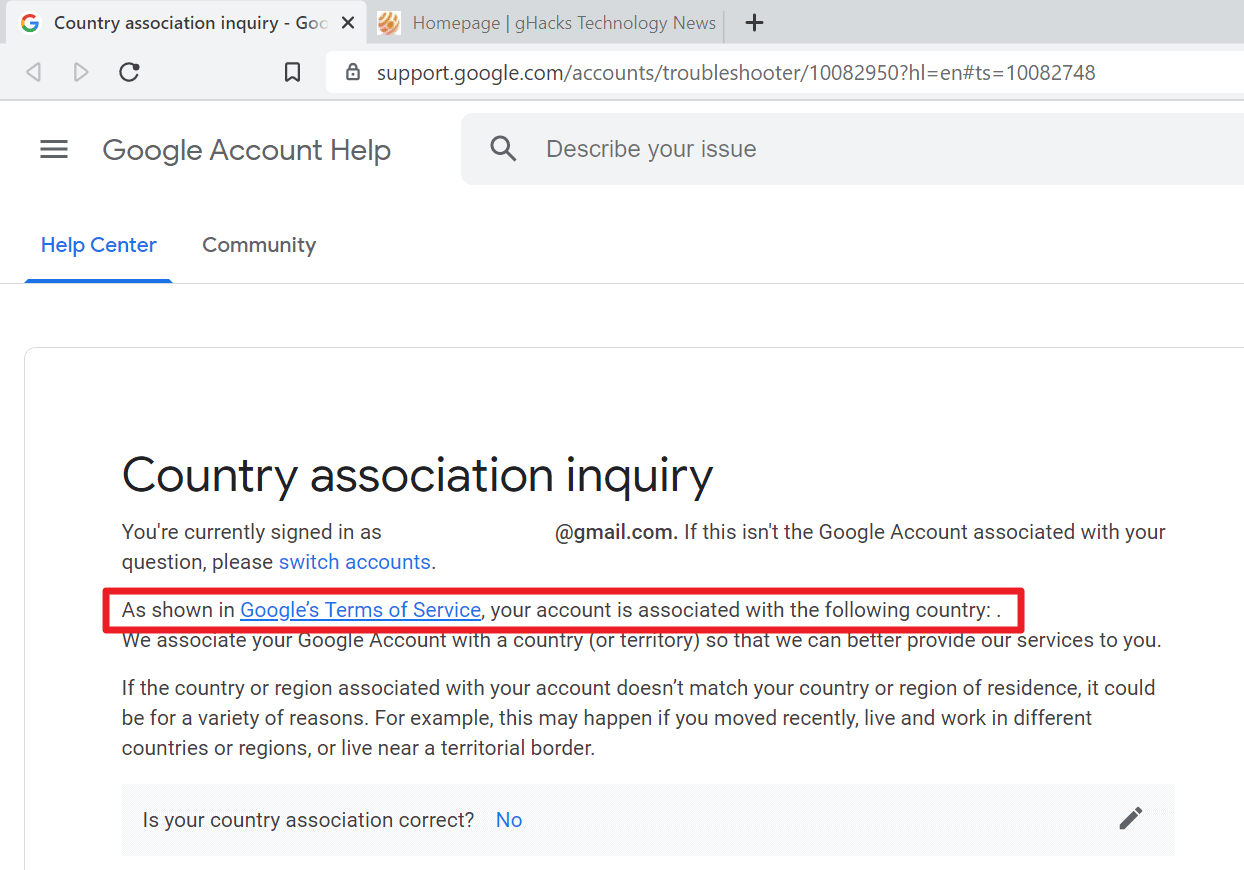Select the gHacks Technology News tab

[x=545, y=22]
